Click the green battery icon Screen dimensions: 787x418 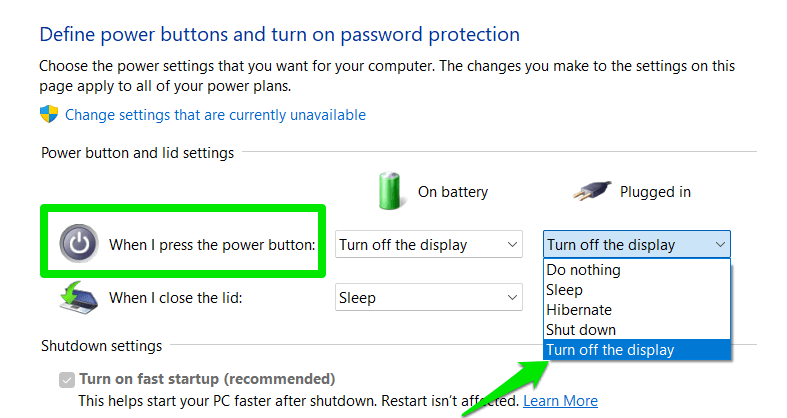coord(389,191)
